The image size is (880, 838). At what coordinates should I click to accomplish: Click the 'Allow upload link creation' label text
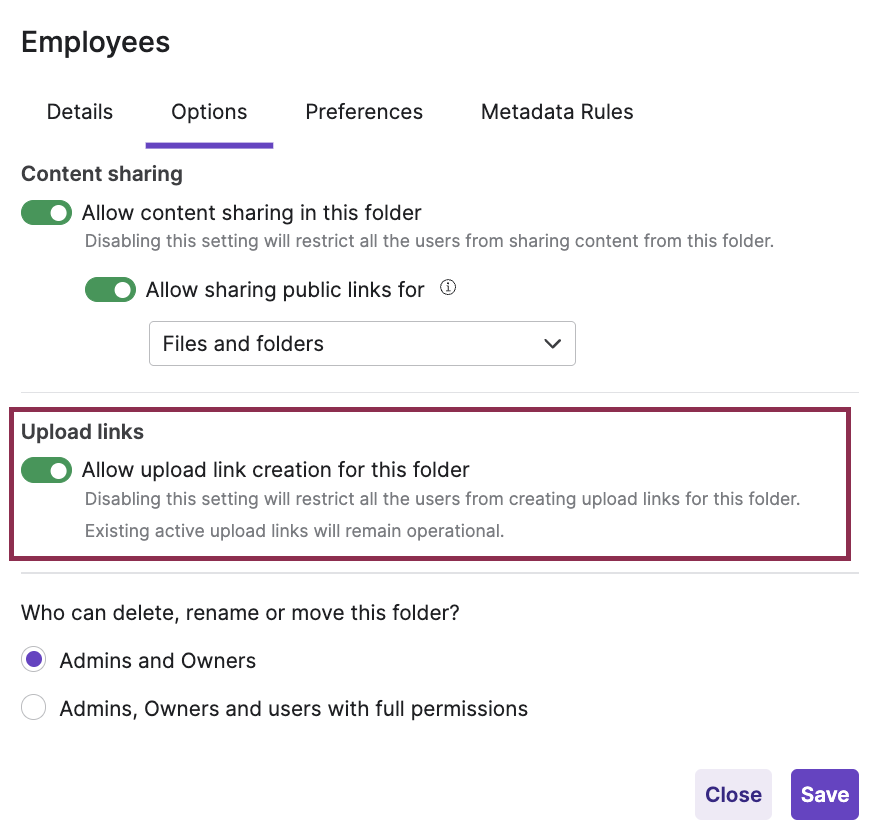[x=275, y=470]
